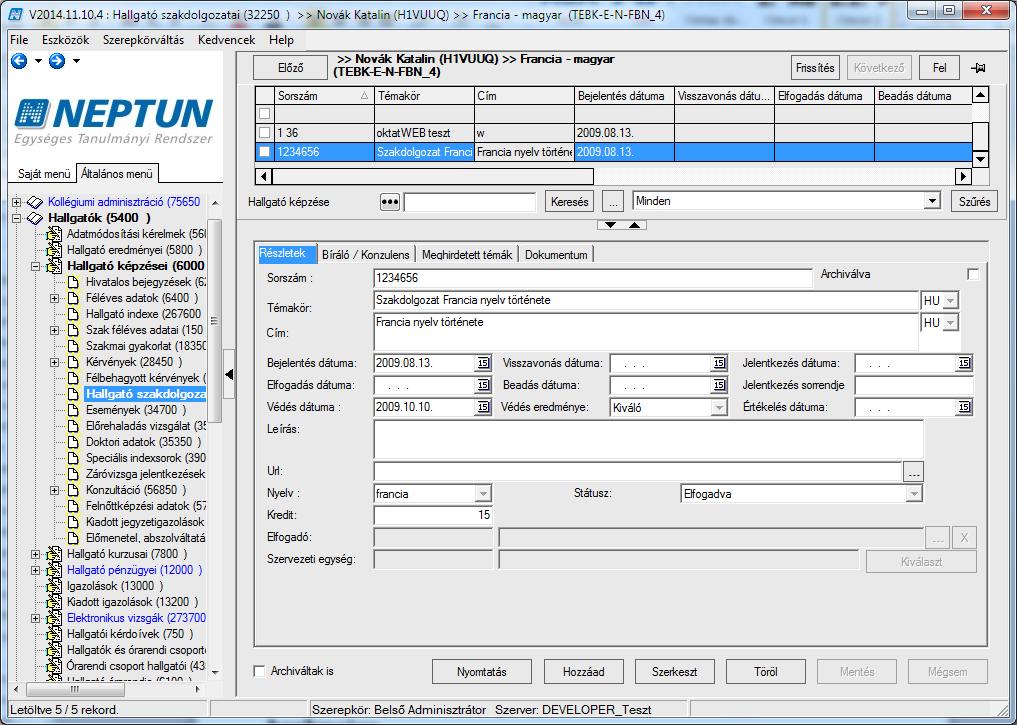Viewport: 1017px width, 725px height.
Task: Switch to the Dokumentum tab
Action: (556, 255)
